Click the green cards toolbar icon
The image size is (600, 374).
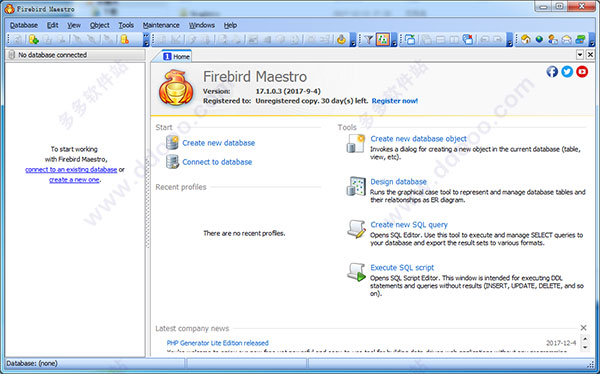(580, 39)
